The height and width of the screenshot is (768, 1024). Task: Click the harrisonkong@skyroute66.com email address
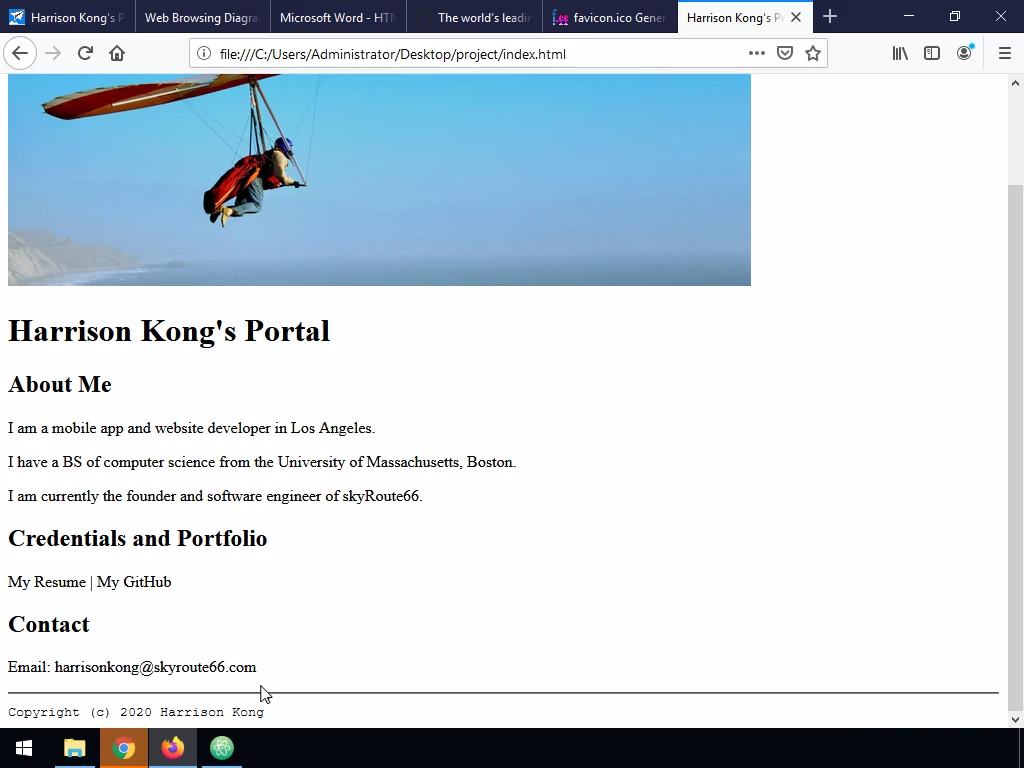[155, 667]
